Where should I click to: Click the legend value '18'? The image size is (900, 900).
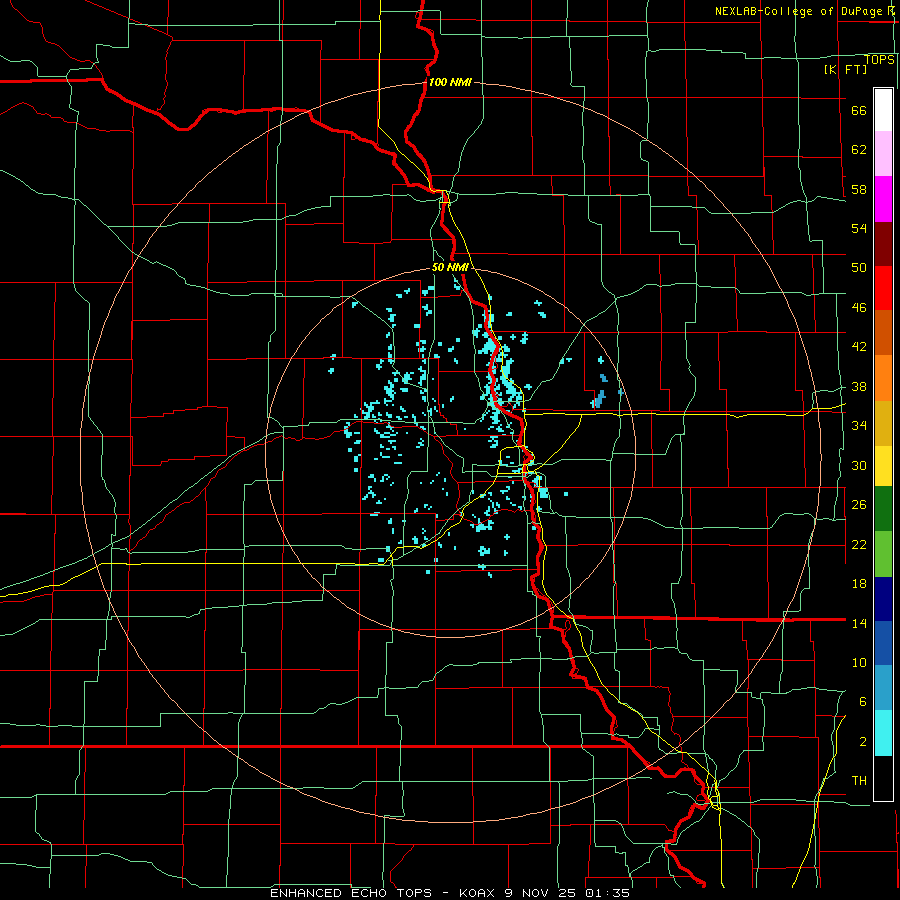pyautogui.click(x=859, y=584)
